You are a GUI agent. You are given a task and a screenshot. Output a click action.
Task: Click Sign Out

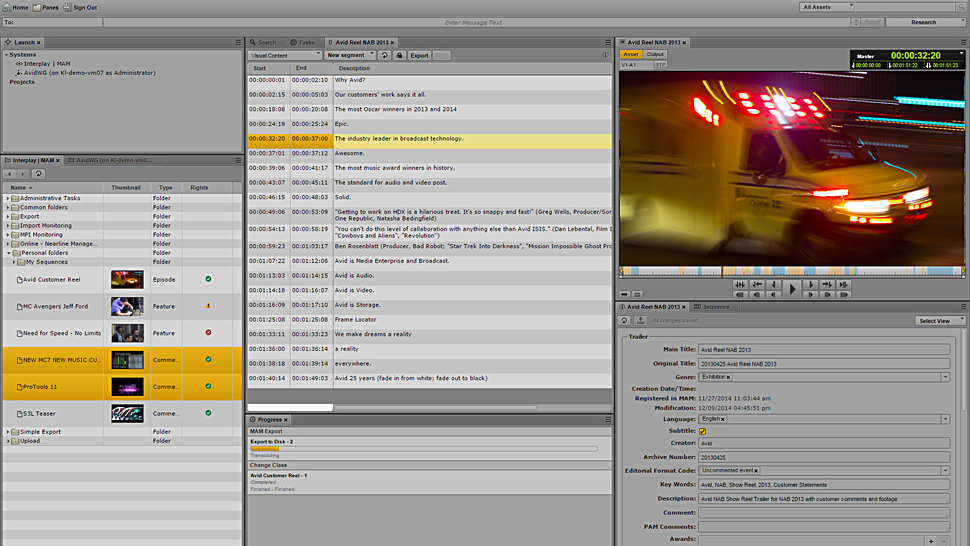80,7
